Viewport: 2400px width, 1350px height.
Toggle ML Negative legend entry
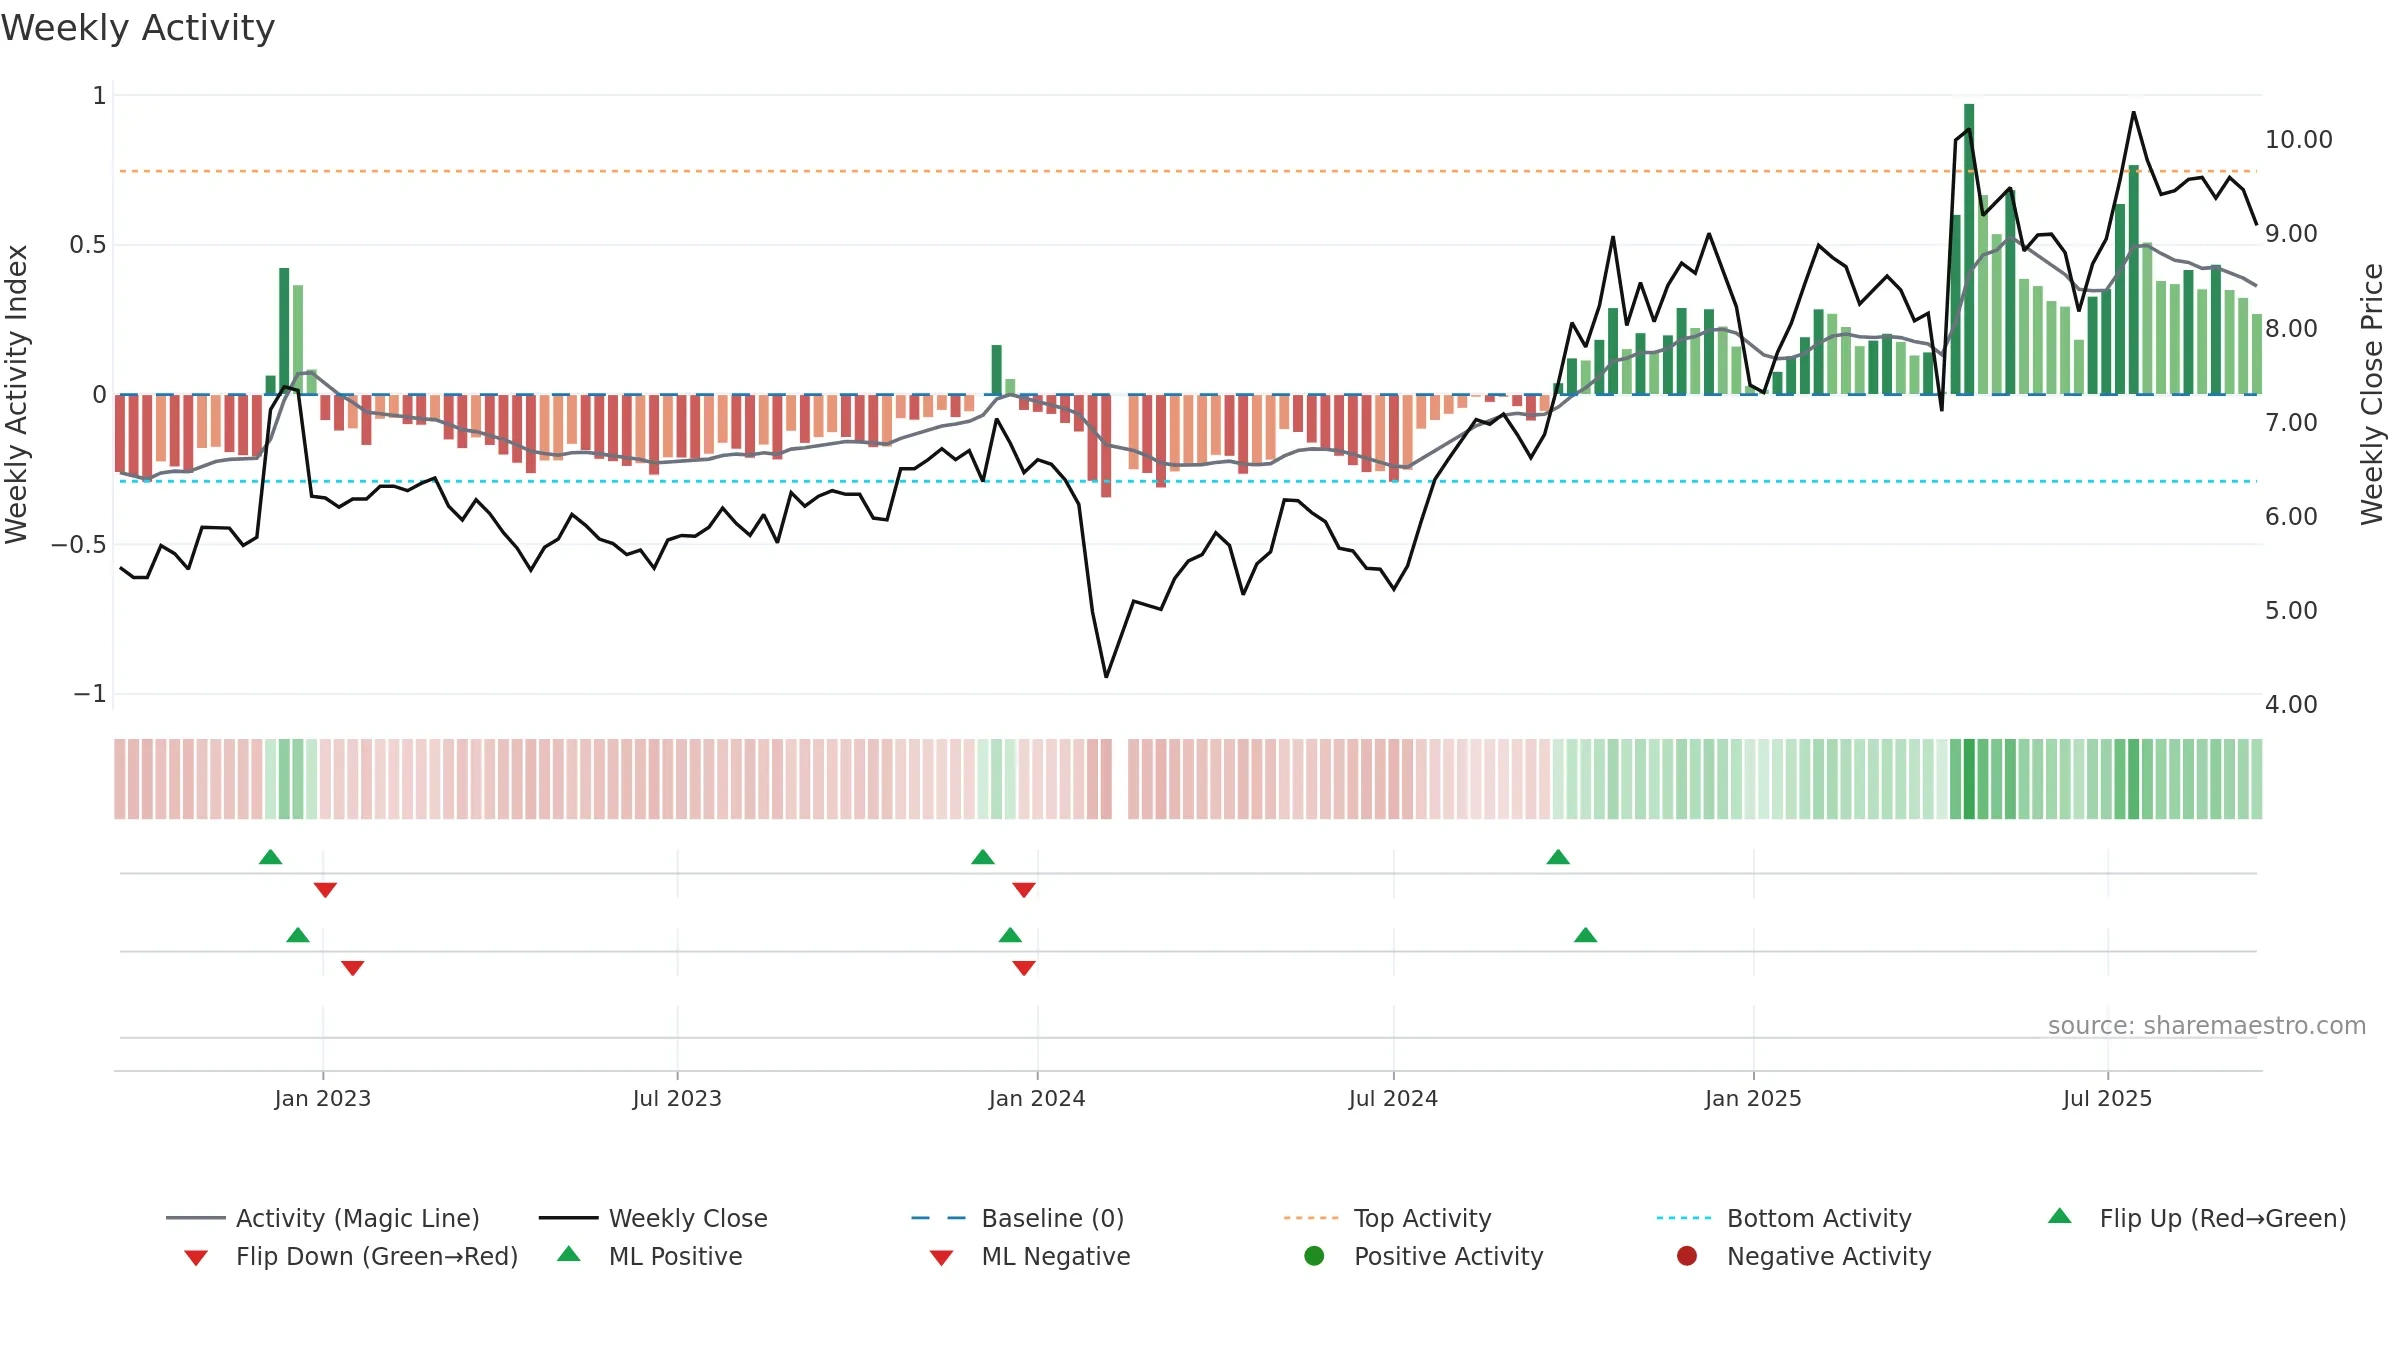click(x=1030, y=1256)
